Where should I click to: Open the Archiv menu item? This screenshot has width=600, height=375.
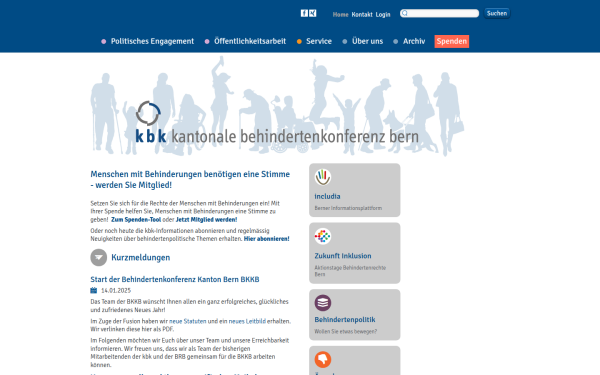point(414,41)
